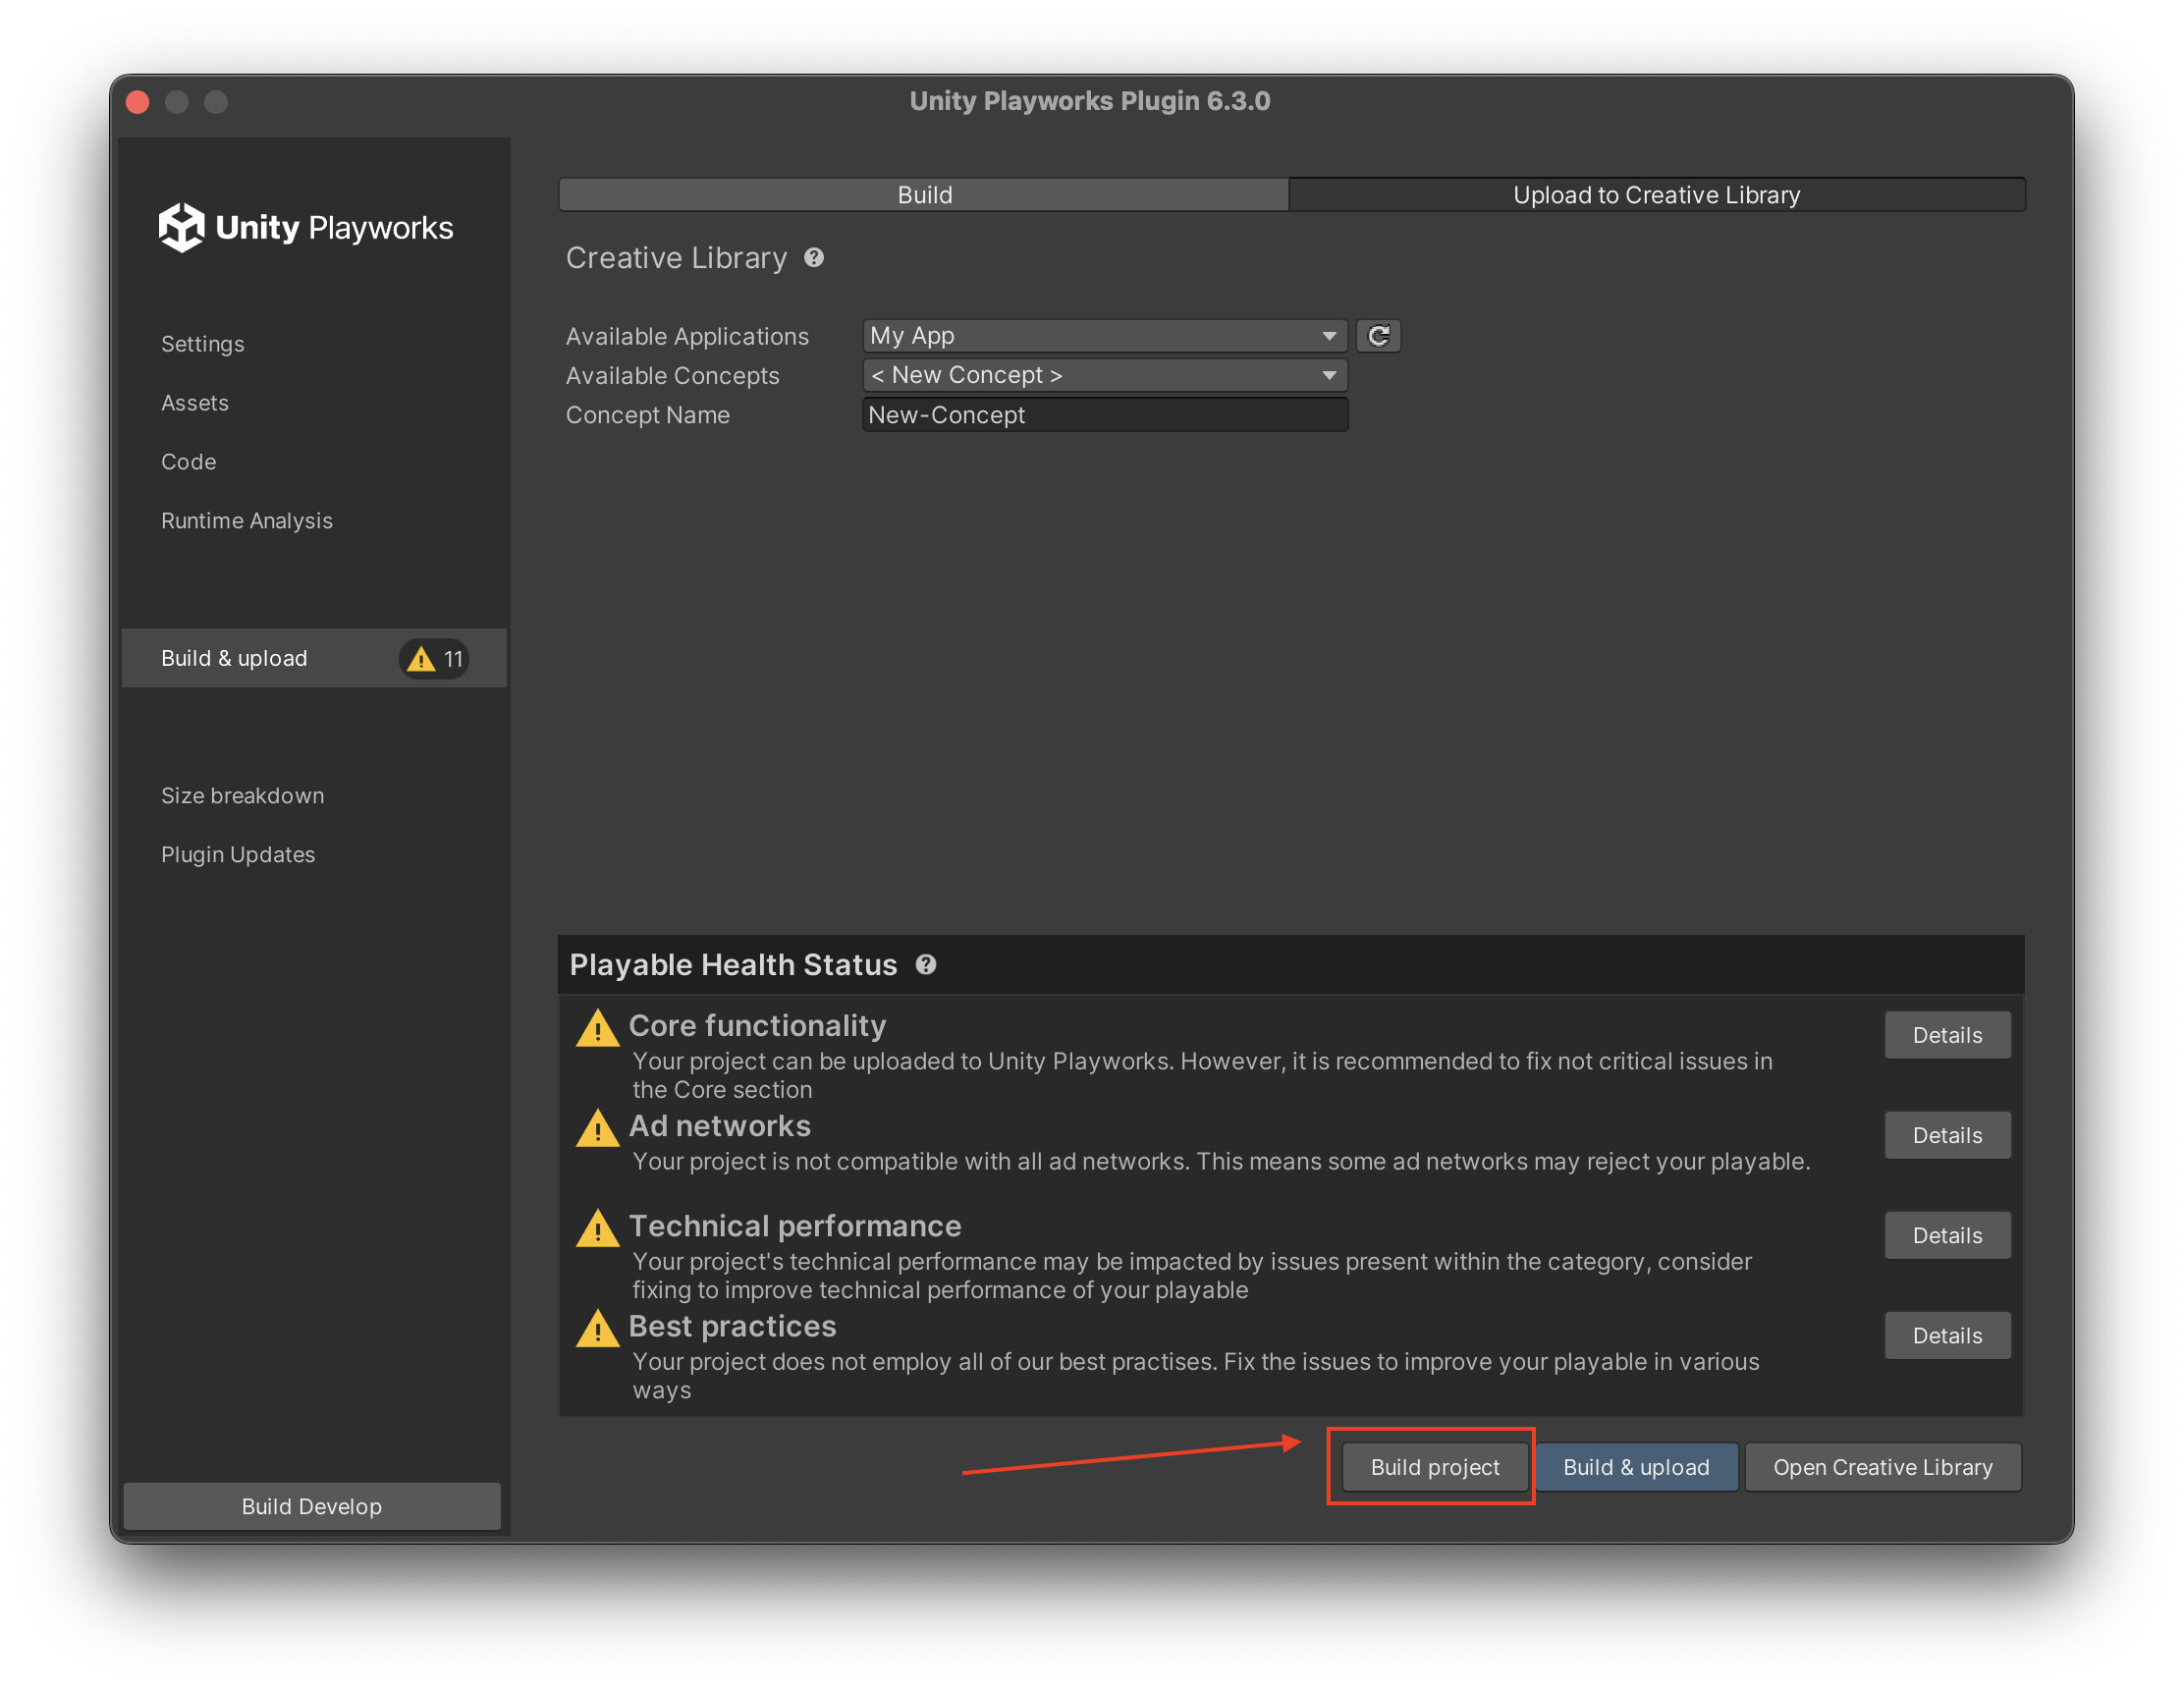Click the Concept Name label

click(x=647, y=415)
